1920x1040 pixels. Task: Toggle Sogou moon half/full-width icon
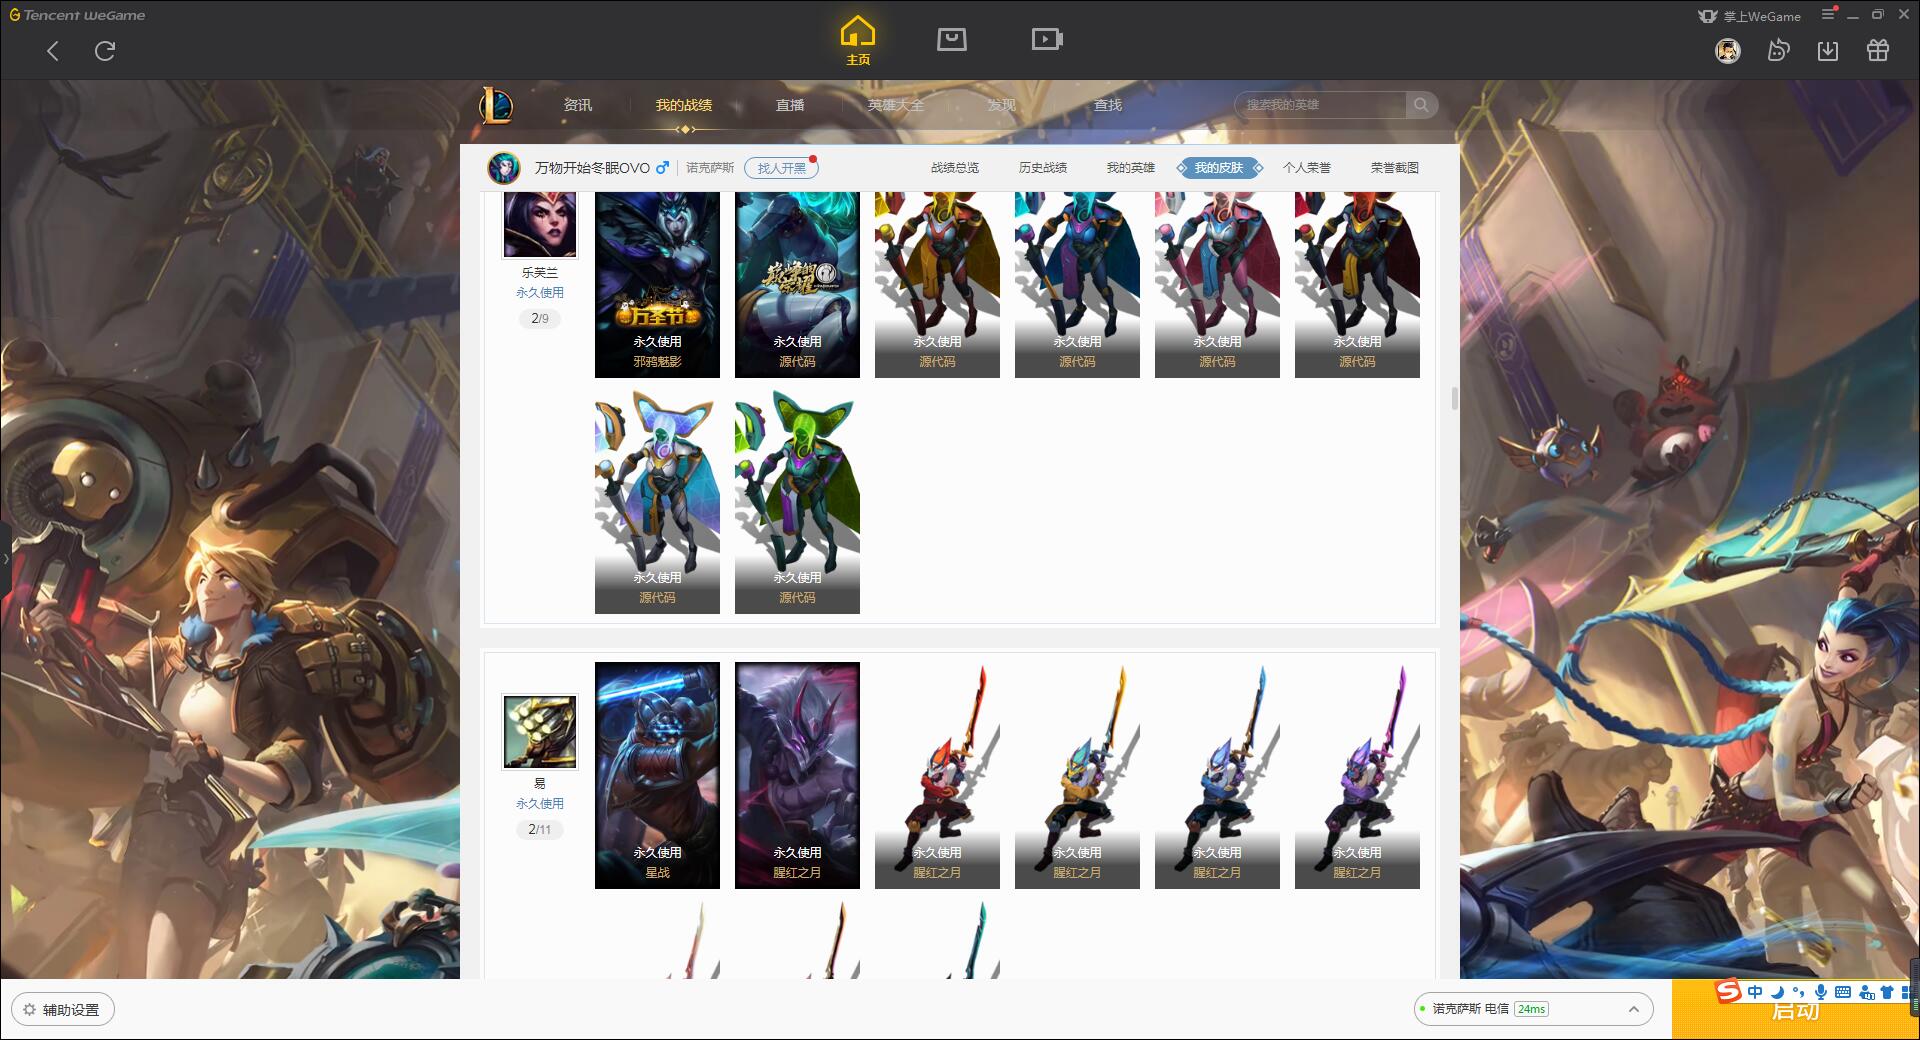tap(1777, 992)
